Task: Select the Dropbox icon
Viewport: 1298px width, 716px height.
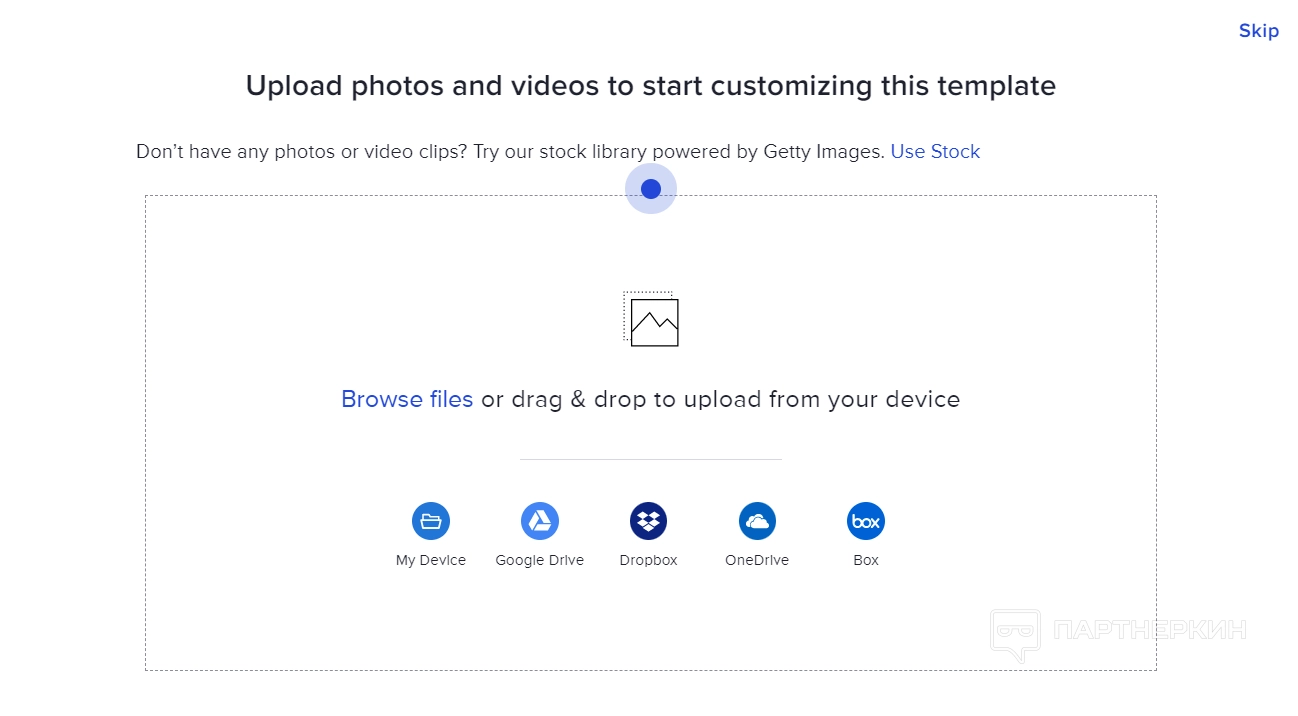Action: point(648,521)
